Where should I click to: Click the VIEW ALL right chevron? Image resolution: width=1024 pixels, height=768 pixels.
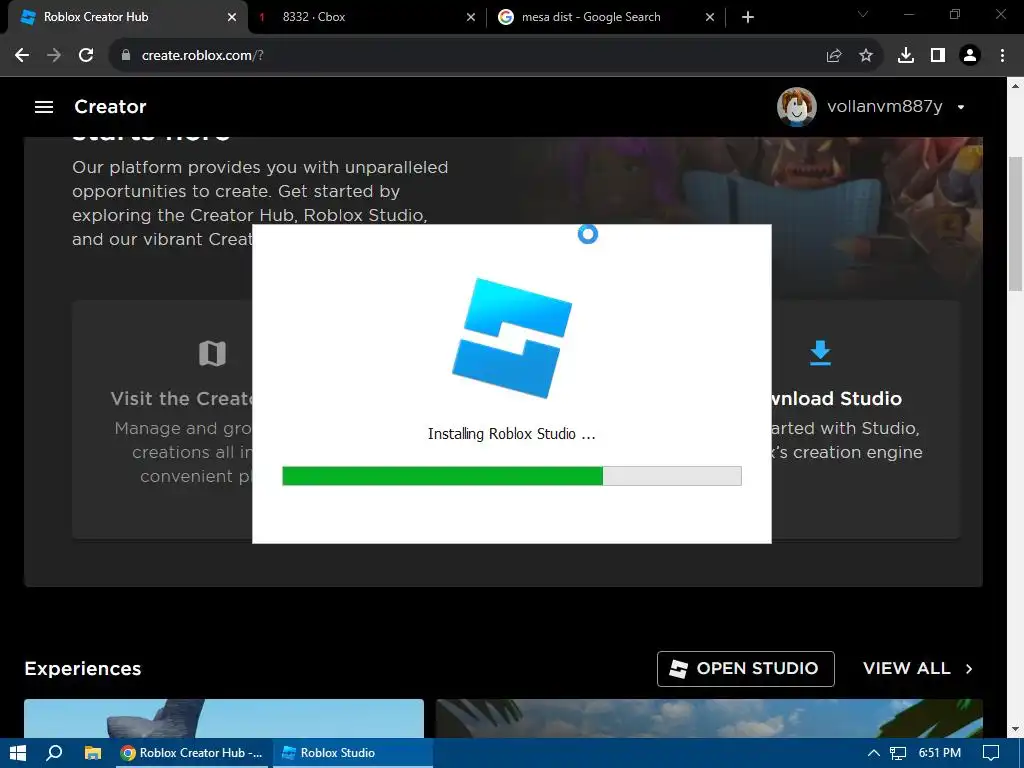tap(969, 669)
